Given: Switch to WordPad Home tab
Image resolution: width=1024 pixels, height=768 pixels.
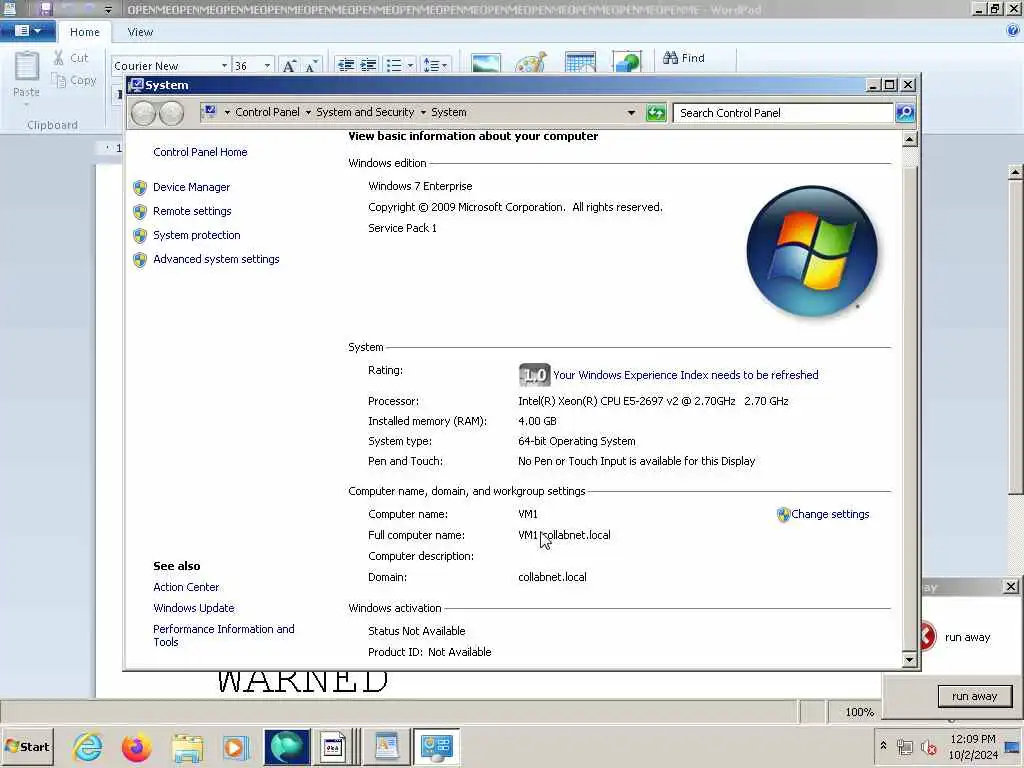Looking at the screenshot, I should [85, 32].
